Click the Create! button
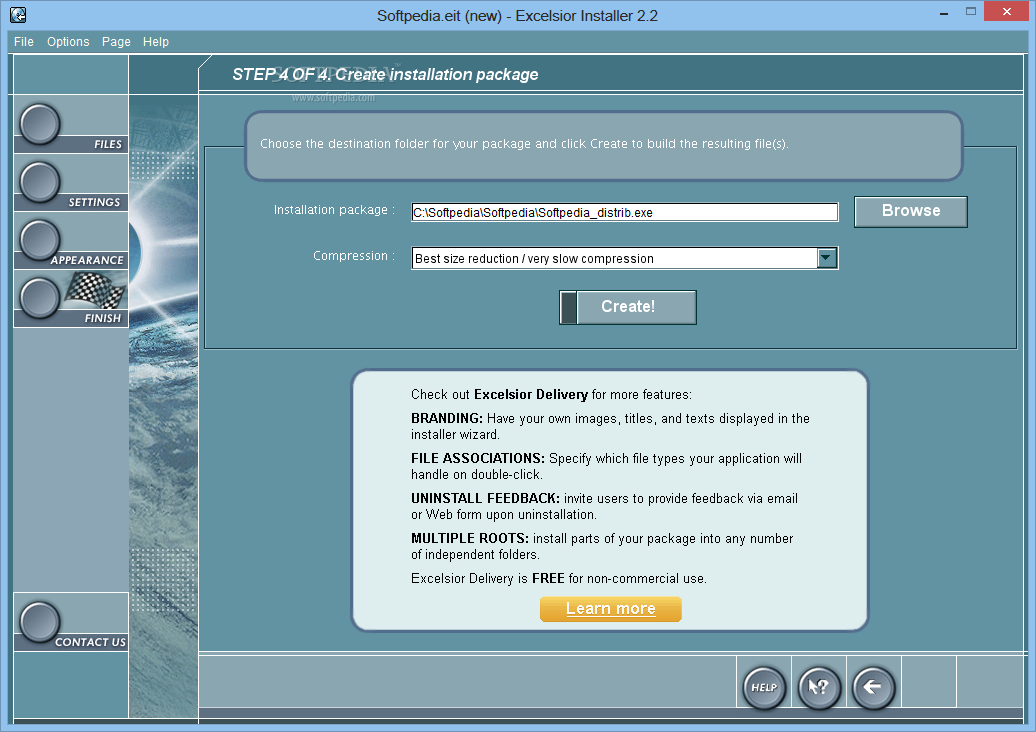Image resolution: width=1036 pixels, height=732 pixels. [x=628, y=307]
